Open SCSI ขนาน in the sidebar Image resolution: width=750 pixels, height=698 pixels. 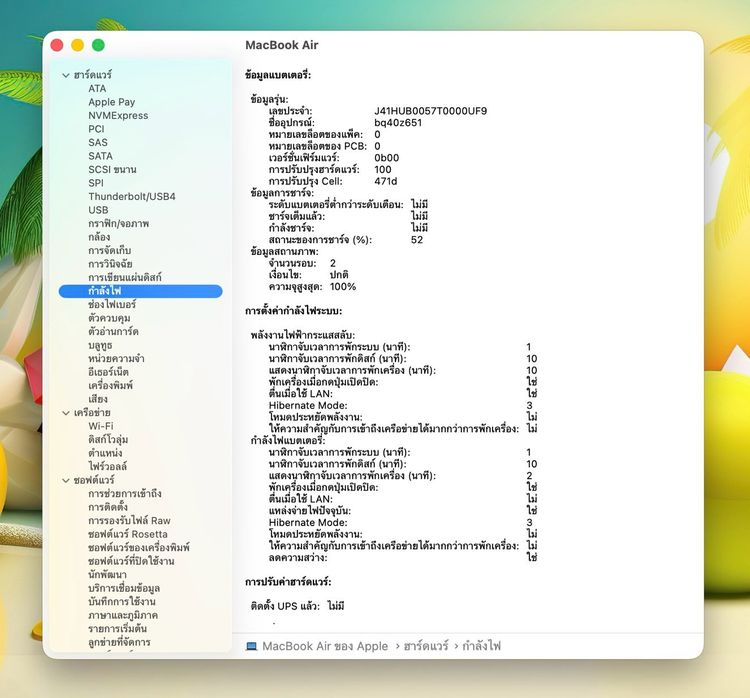(112, 169)
